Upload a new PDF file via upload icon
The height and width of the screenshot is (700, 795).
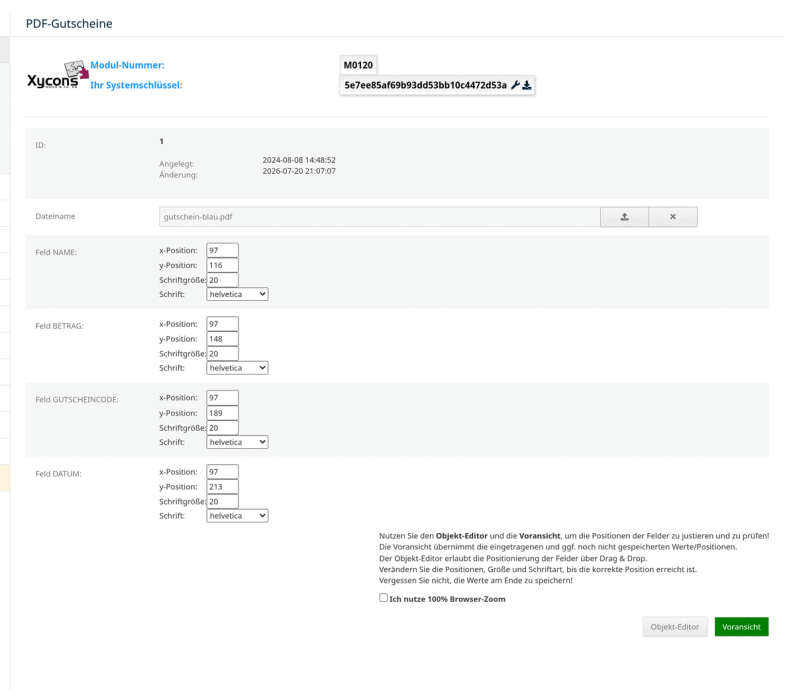point(625,217)
